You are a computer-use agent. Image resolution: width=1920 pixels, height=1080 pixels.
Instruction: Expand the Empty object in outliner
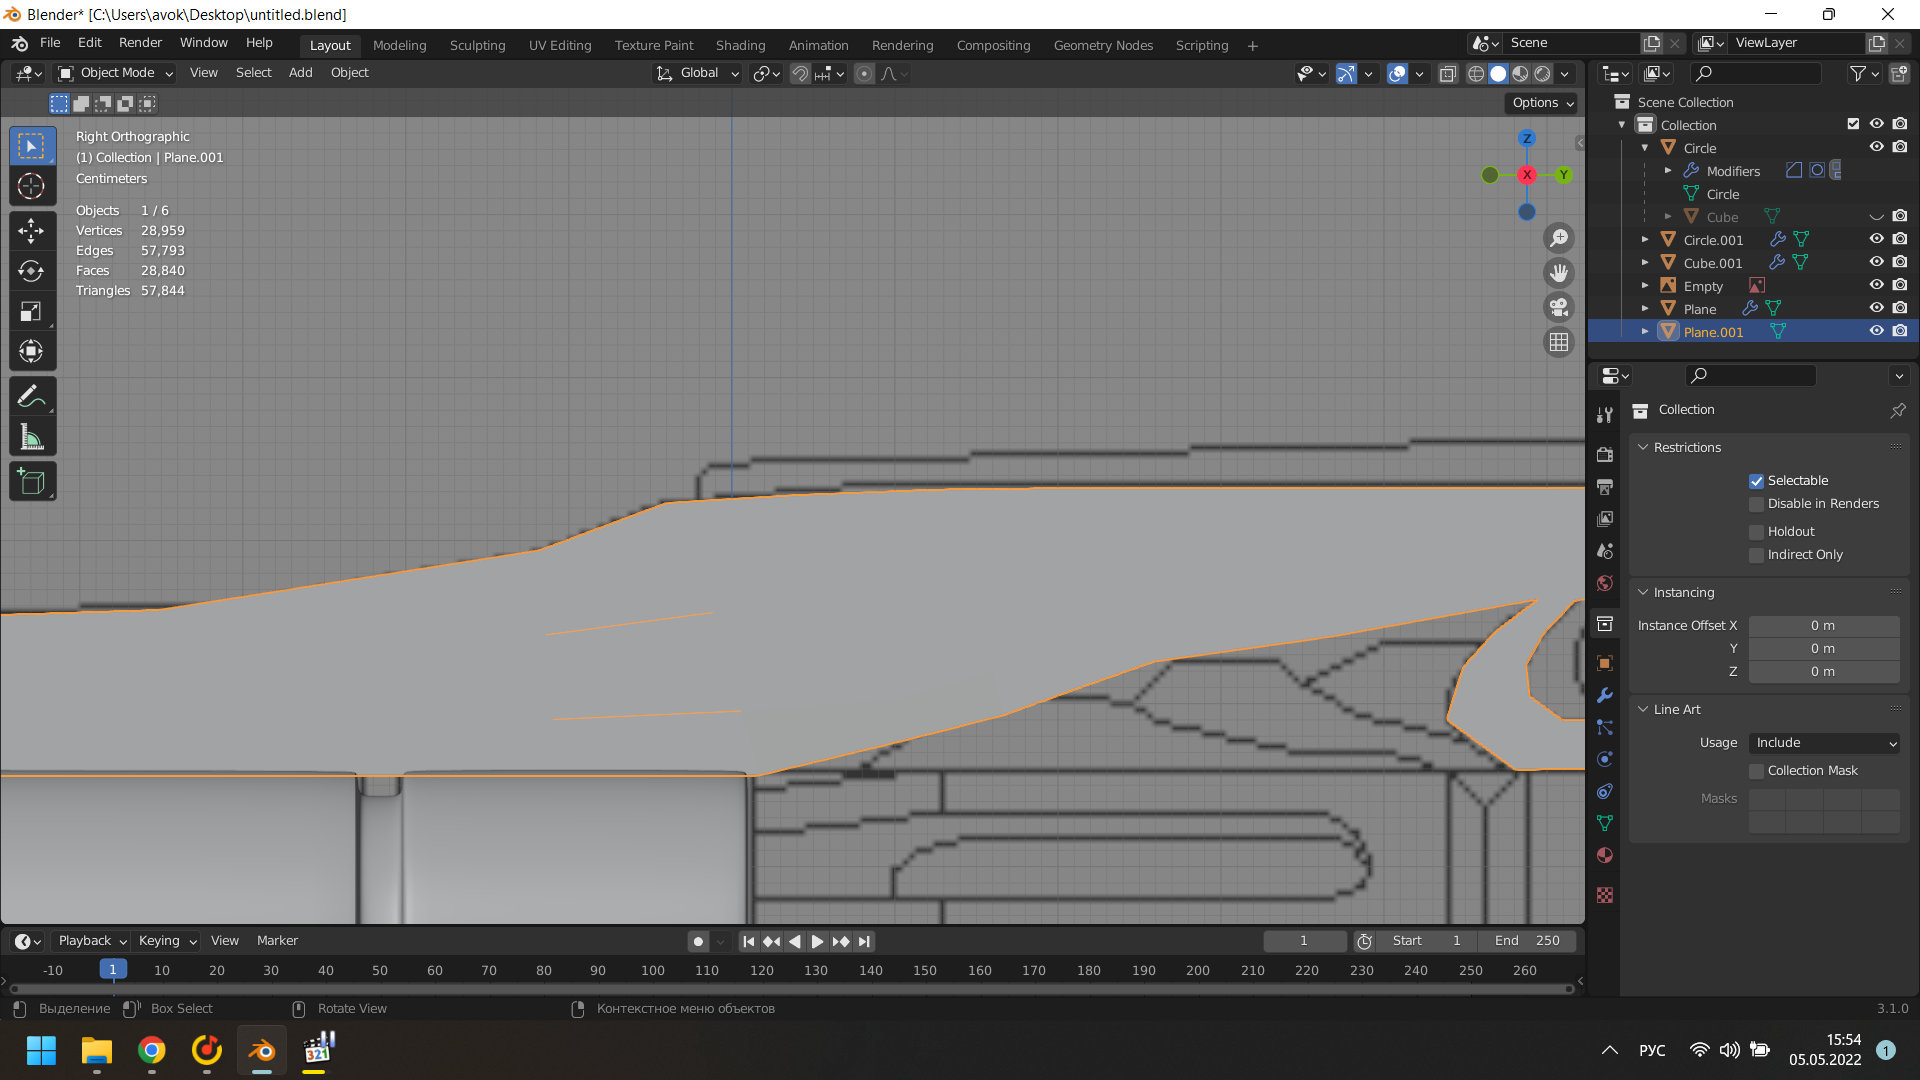[x=1645, y=286]
